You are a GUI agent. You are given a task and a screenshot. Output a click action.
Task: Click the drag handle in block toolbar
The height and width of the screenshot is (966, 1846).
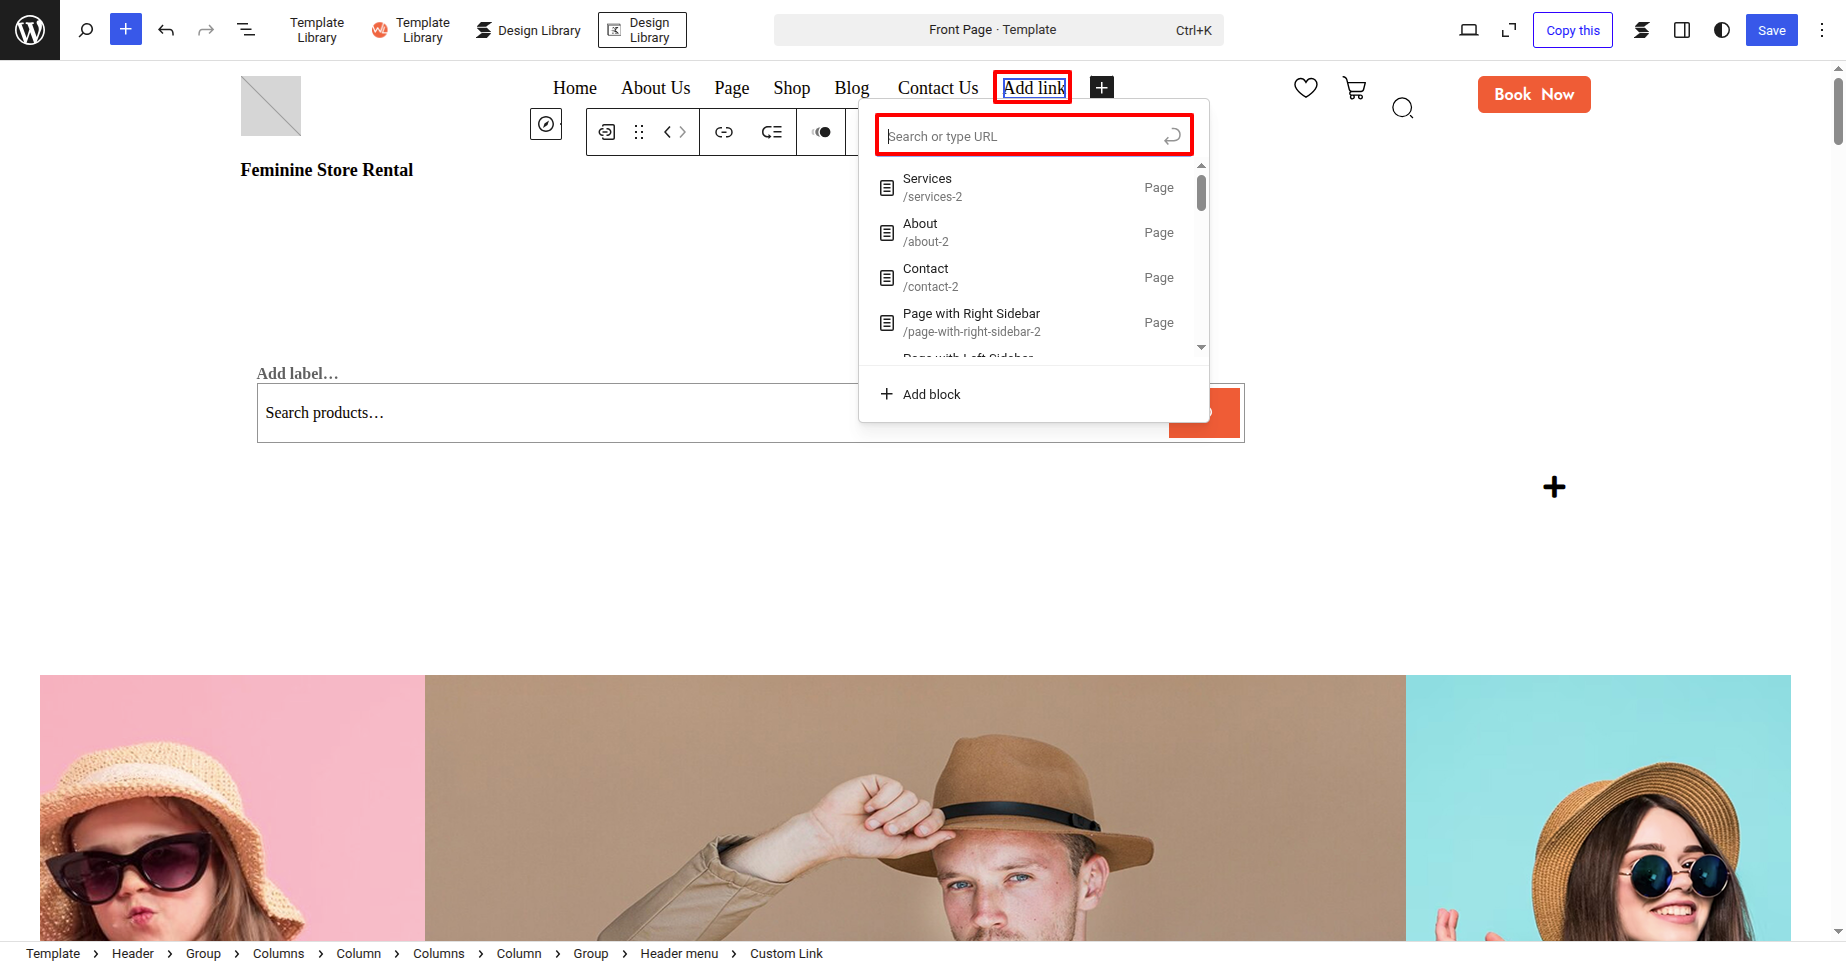tap(639, 132)
